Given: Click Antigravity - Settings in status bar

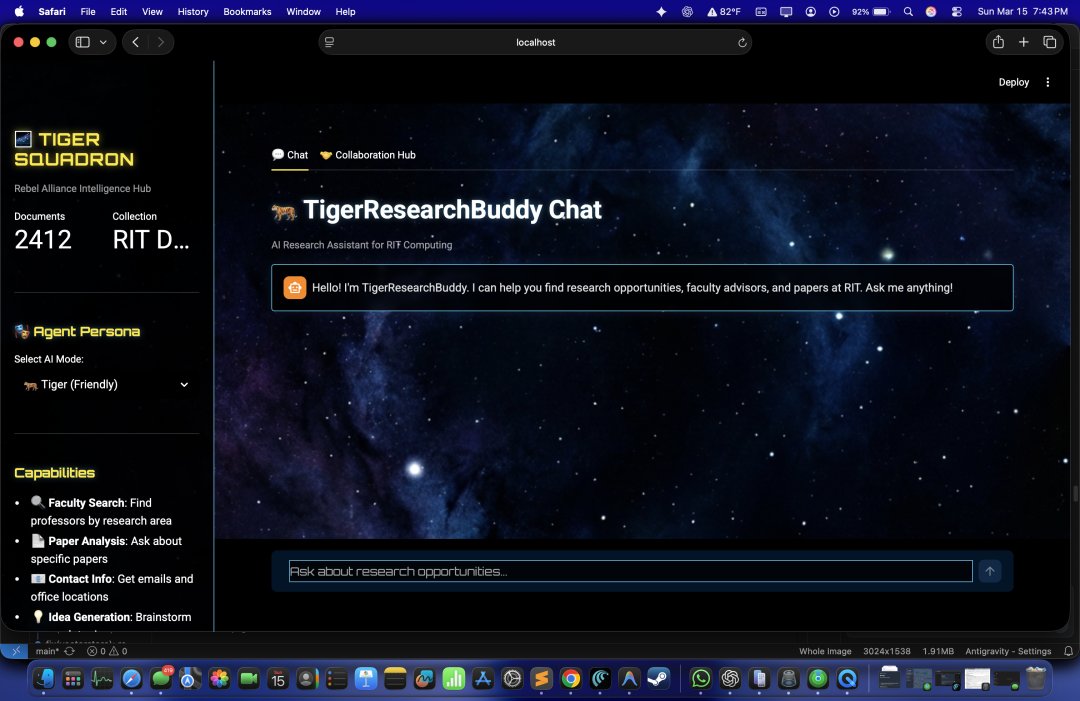Looking at the screenshot, I should pos(1008,651).
